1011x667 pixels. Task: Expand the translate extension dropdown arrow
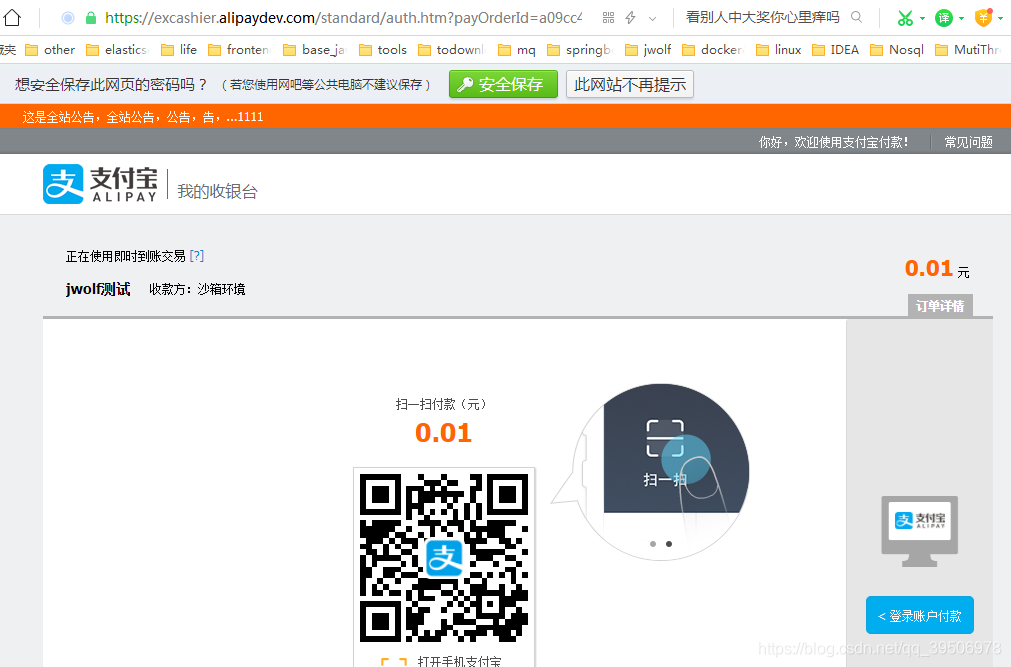(961, 19)
